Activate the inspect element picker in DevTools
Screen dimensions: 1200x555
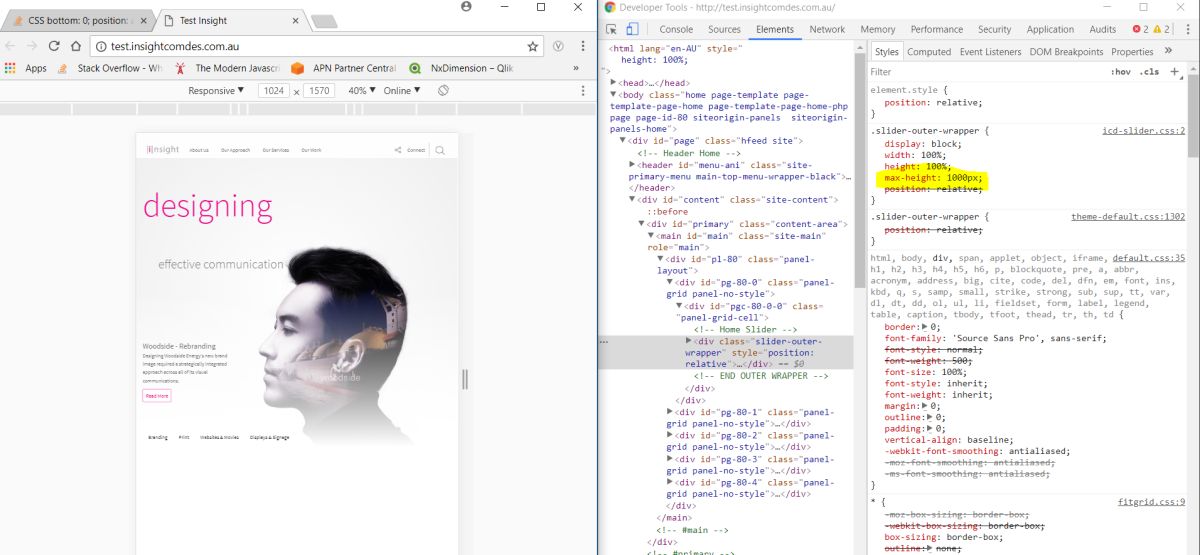(x=612, y=30)
